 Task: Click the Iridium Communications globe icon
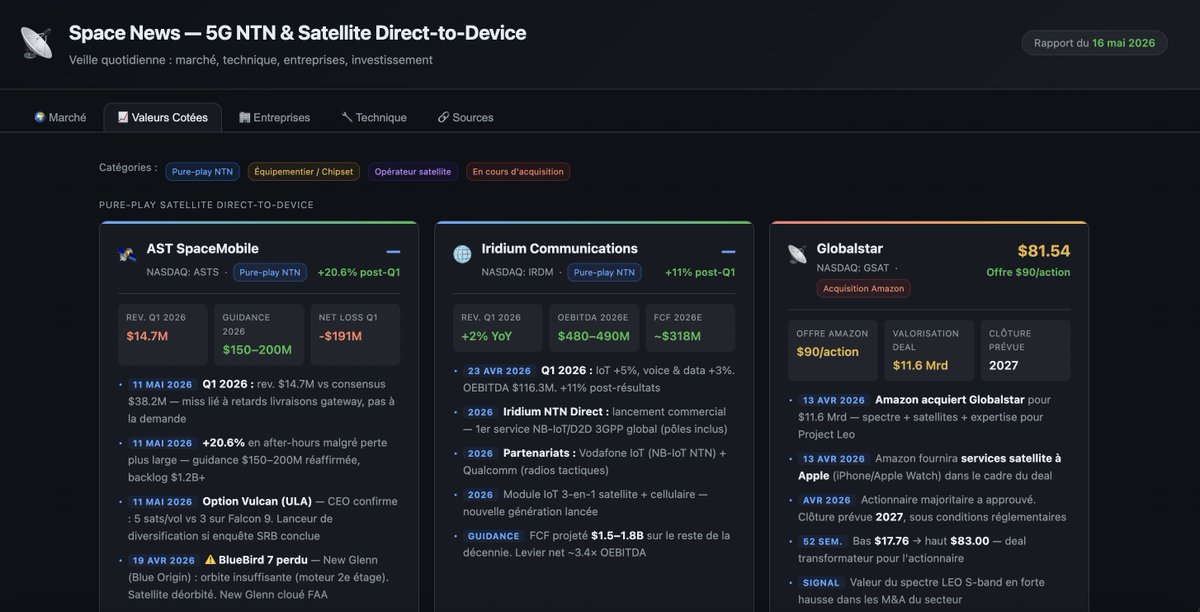462,254
